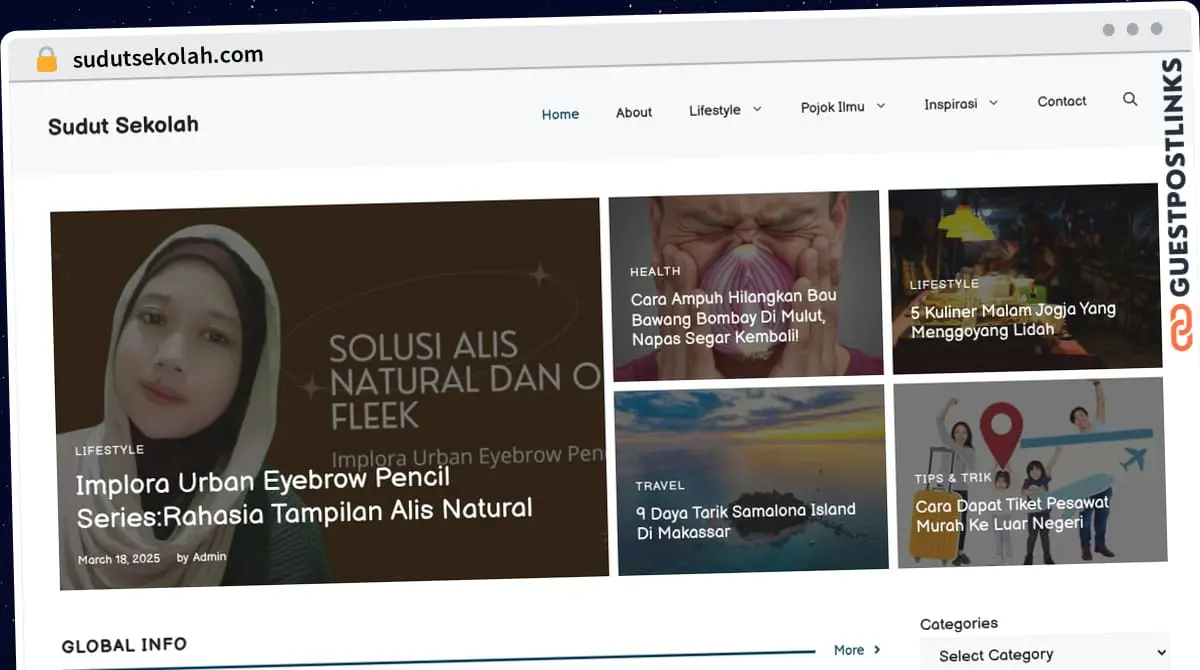Viewport: 1200px width, 670px height.
Task: Click LIFESTYLE label on Kuliner Jogja post
Action: click(944, 284)
